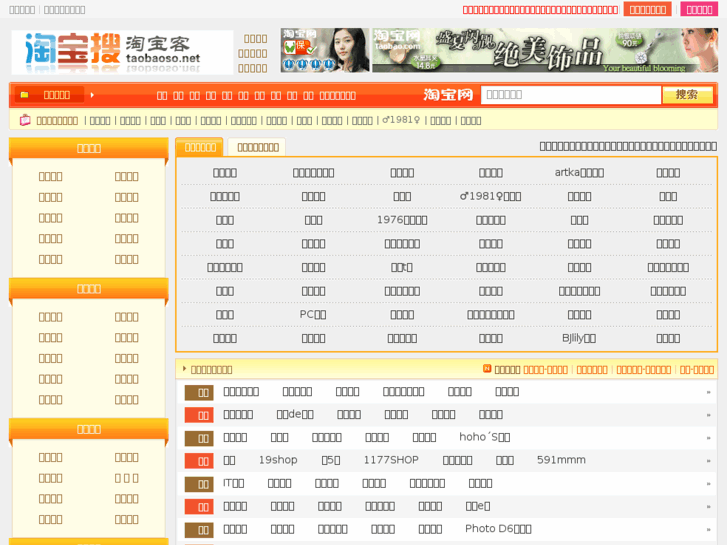Open the 591mmm link

(x=561, y=460)
